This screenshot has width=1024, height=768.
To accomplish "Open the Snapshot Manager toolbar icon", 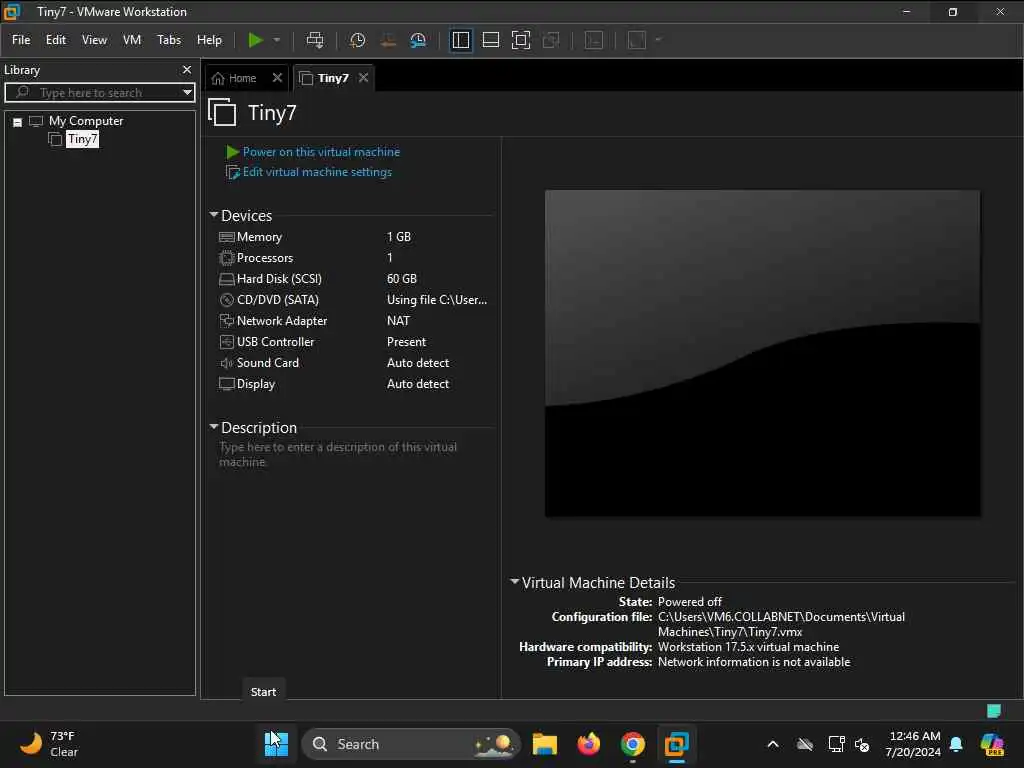I will click(418, 40).
